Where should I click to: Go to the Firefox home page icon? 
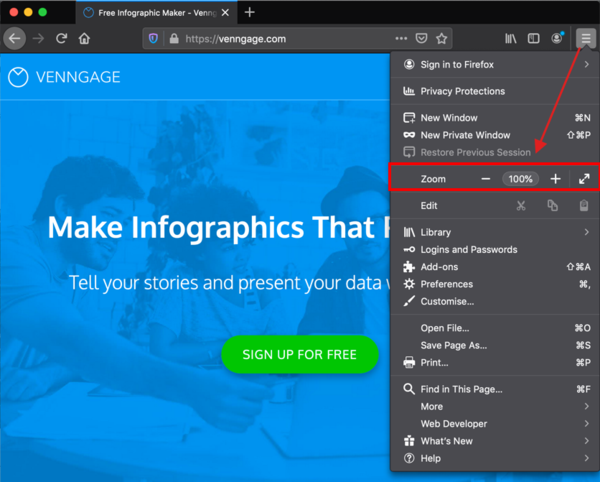click(85, 39)
